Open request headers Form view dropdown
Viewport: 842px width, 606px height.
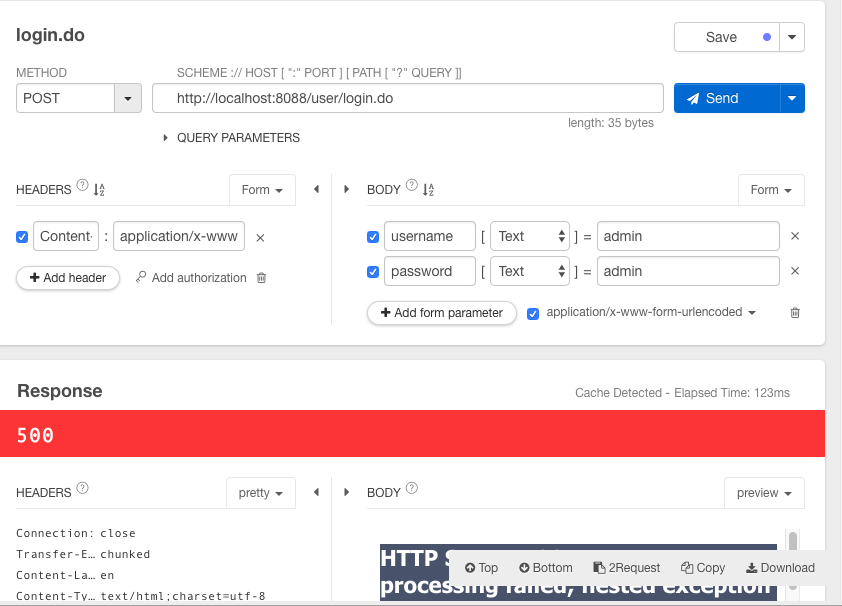262,190
